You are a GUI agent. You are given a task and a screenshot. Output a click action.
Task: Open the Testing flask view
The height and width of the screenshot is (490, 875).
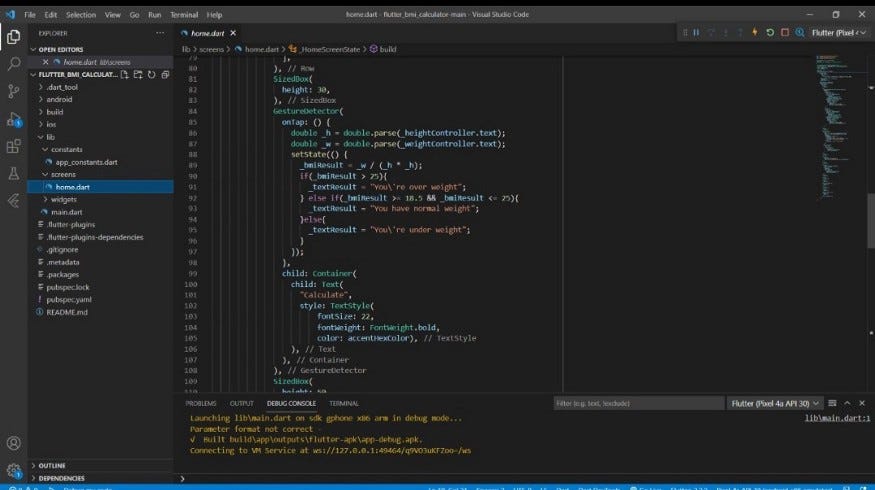tap(13, 174)
